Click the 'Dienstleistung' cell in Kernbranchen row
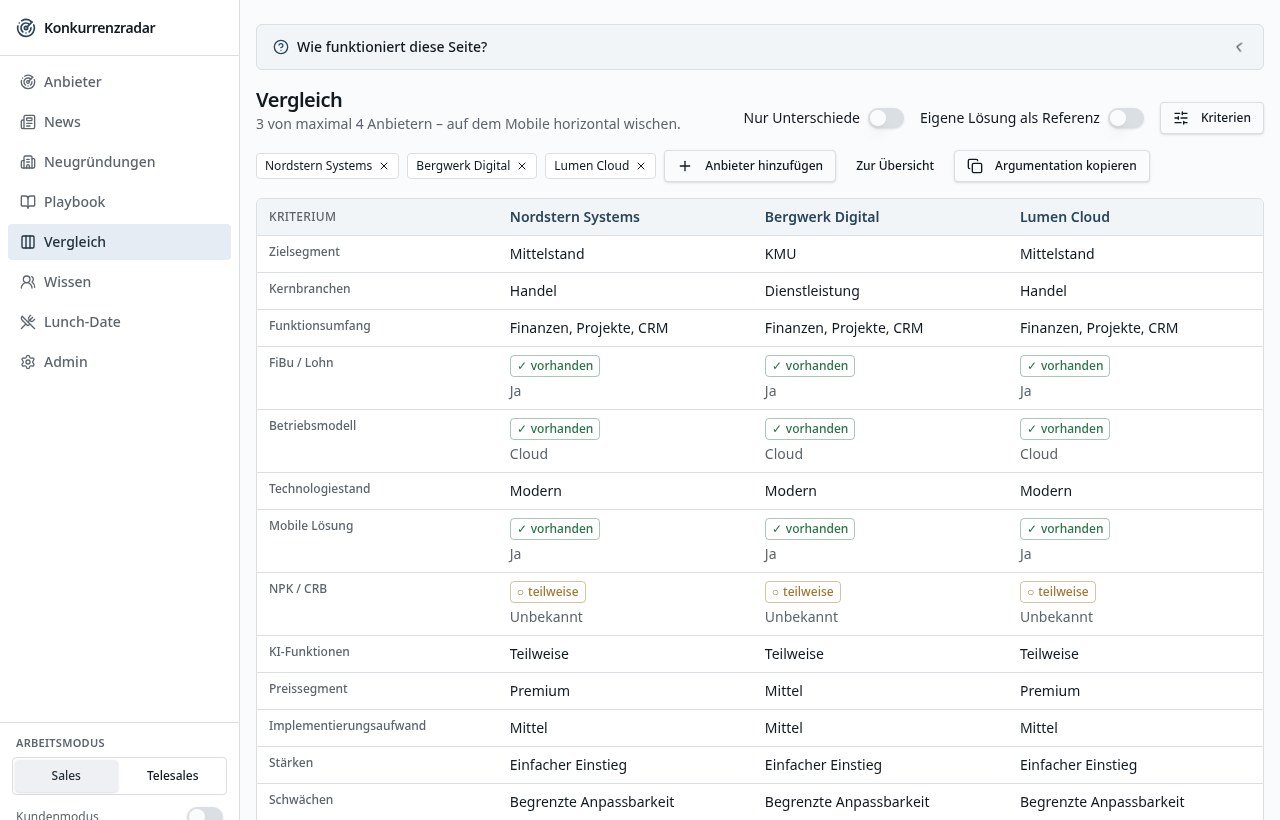 coord(812,291)
